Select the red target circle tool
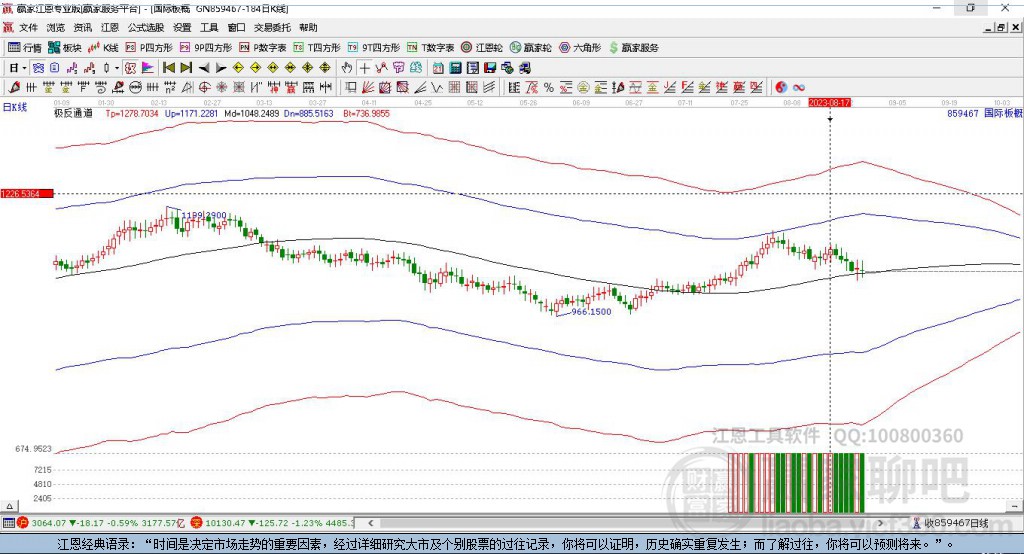Screen dimensions: 1024x554 tap(204, 88)
